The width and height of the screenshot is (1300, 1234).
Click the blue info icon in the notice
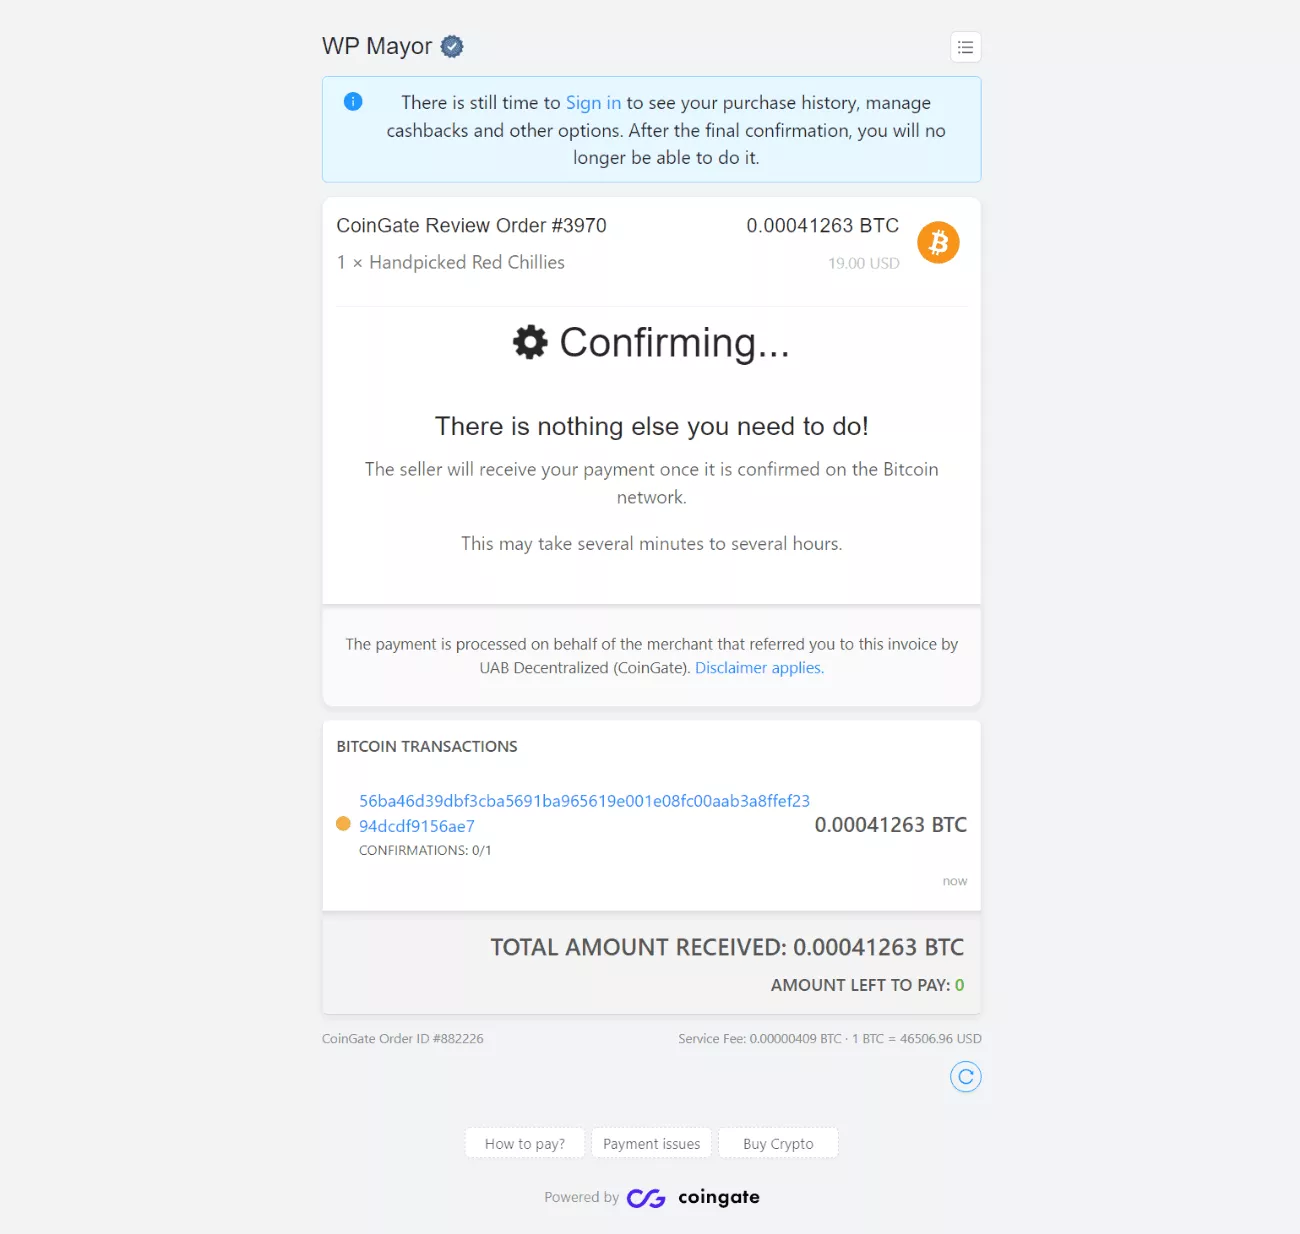click(353, 101)
